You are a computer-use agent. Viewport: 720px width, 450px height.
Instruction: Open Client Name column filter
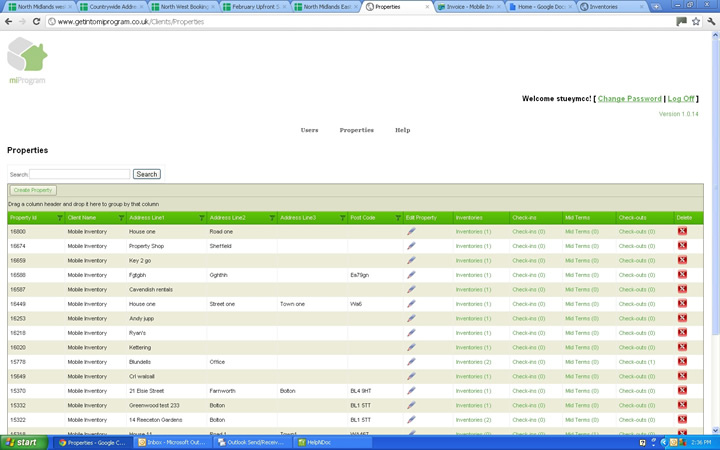(121, 218)
